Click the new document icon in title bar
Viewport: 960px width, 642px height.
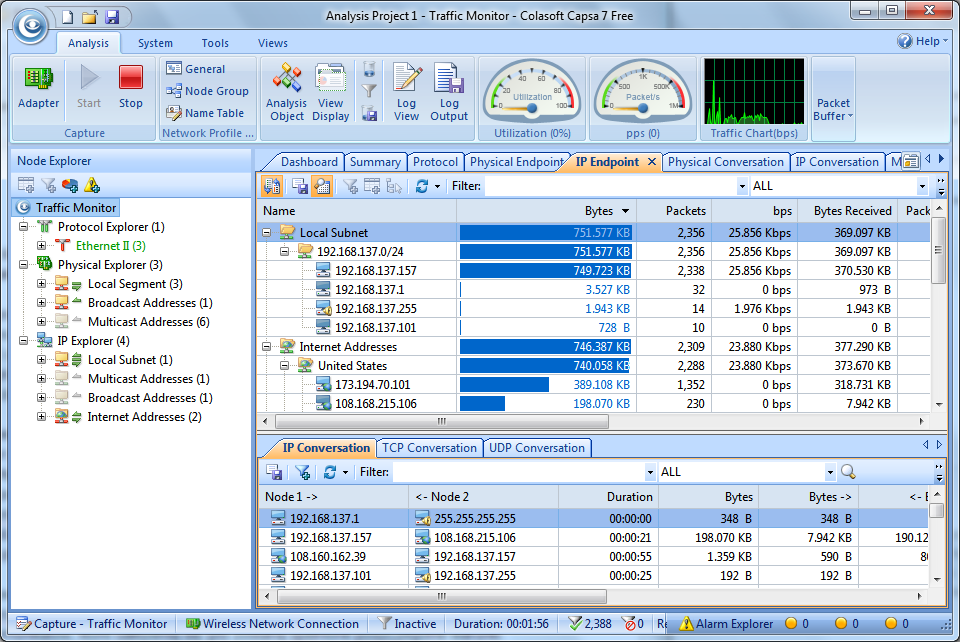coord(68,17)
